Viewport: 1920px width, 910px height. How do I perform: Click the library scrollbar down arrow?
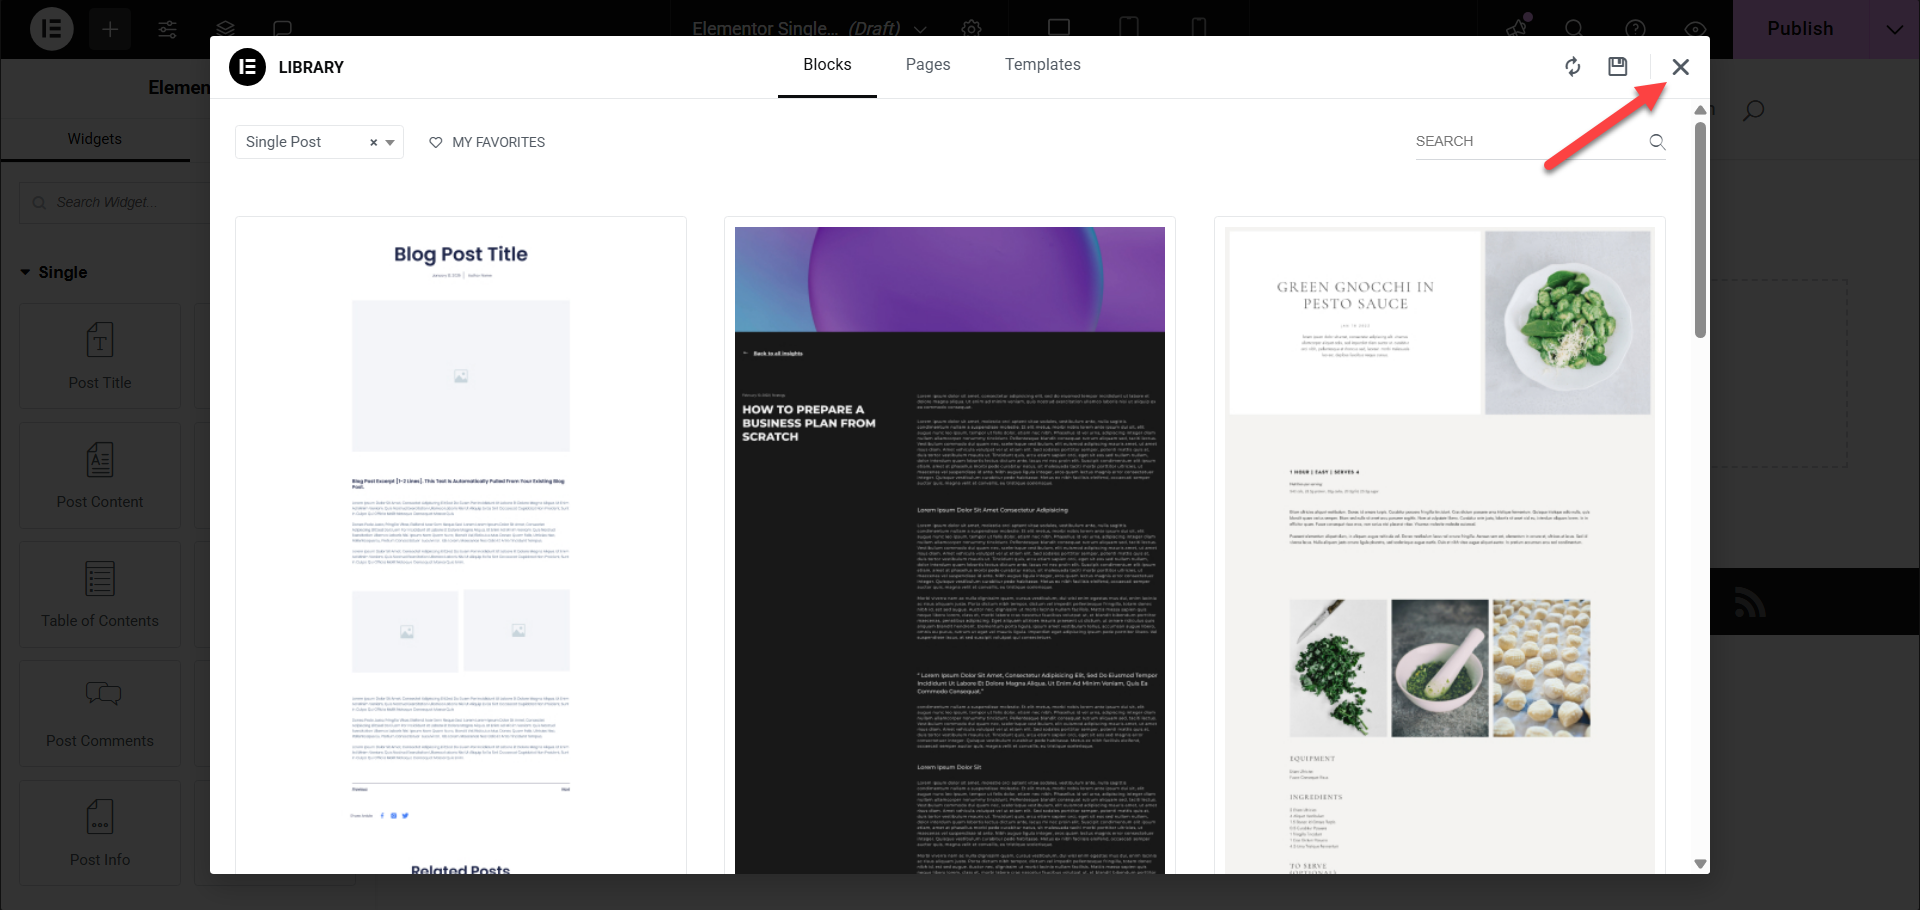point(1700,863)
